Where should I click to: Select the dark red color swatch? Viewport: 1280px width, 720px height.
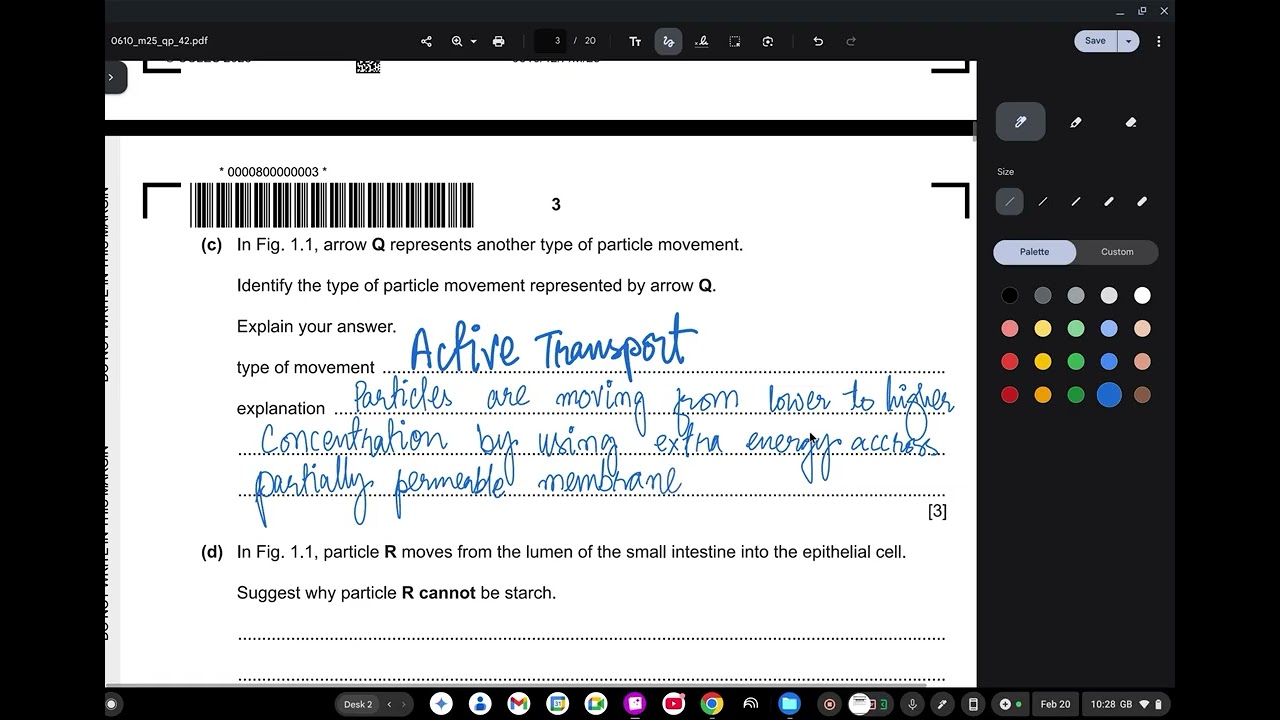[1010, 395]
